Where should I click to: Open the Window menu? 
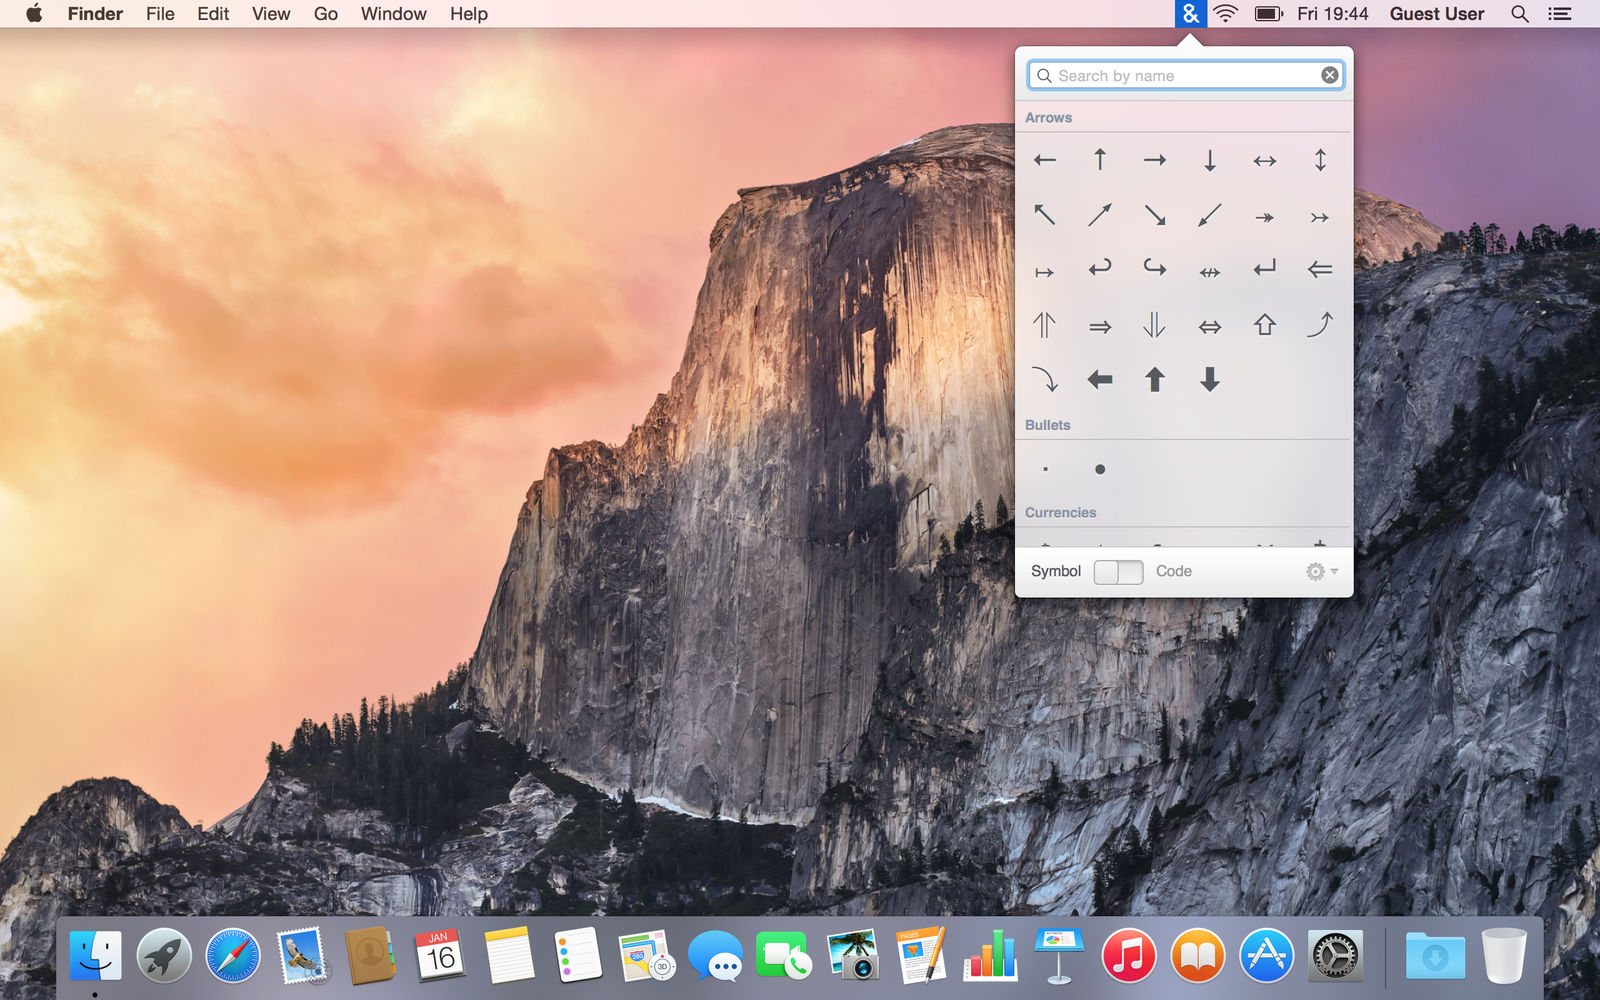[393, 14]
